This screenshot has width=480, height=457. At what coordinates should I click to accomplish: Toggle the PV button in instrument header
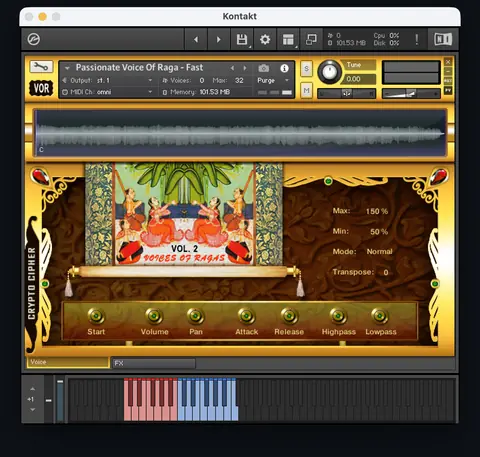[448, 90]
